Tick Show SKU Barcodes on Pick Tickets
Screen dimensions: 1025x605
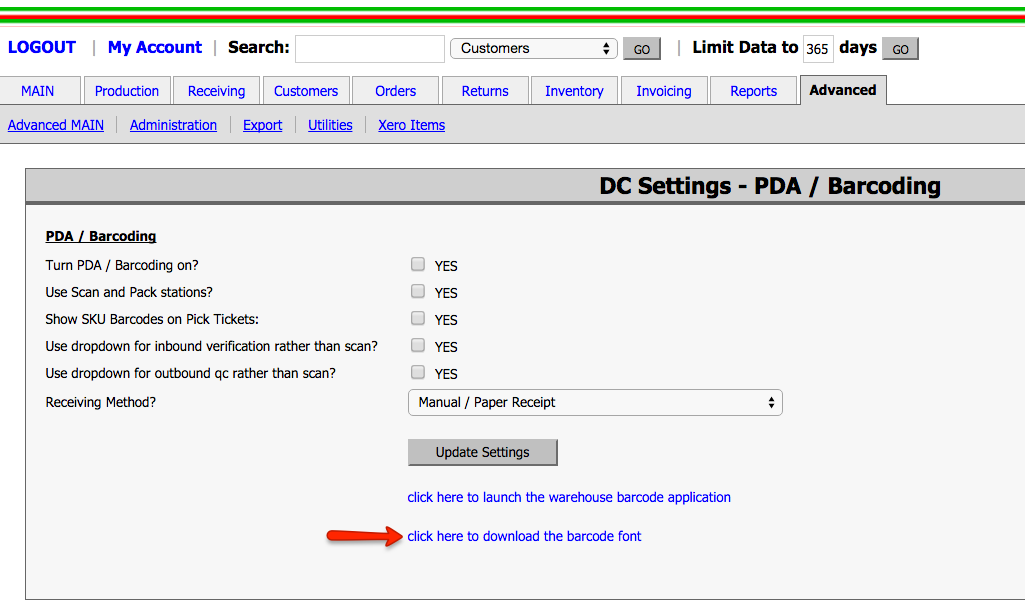click(418, 318)
